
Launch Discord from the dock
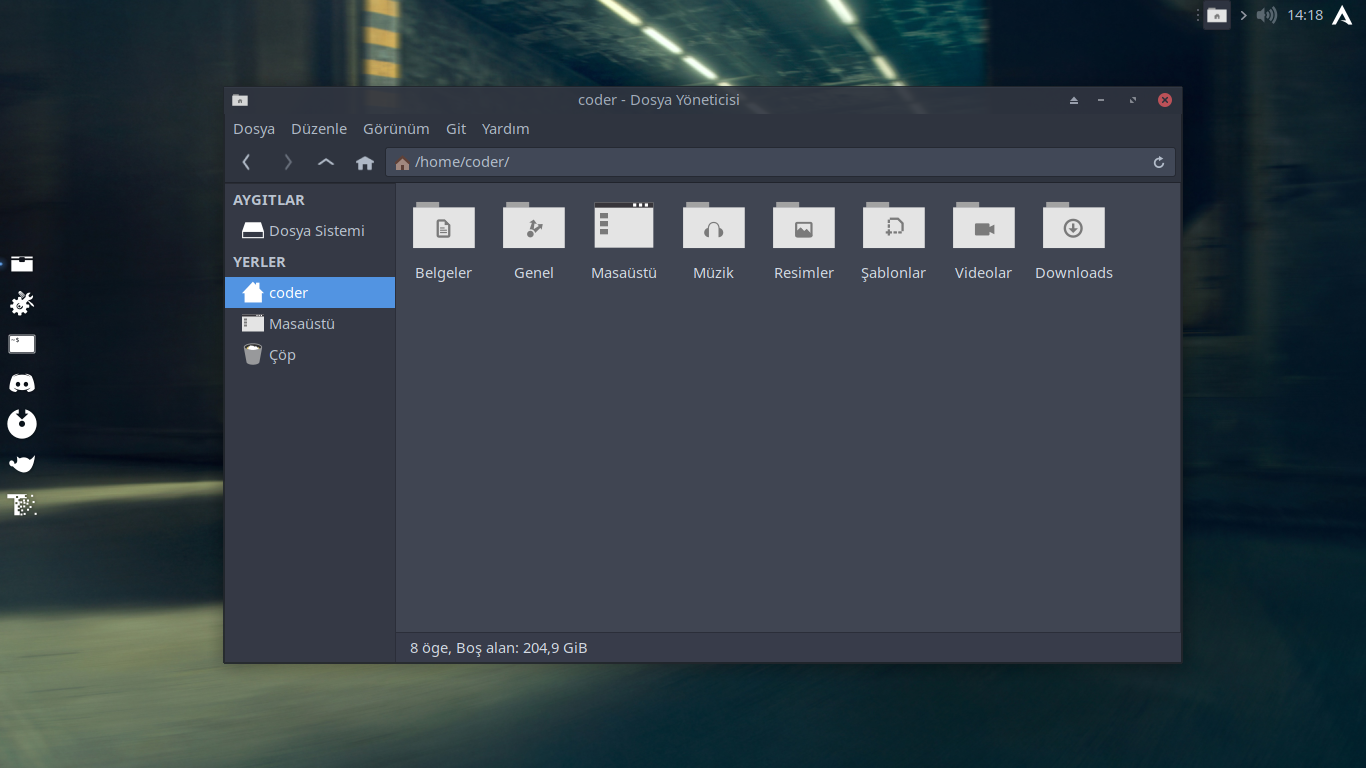pyautogui.click(x=22, y=383)
